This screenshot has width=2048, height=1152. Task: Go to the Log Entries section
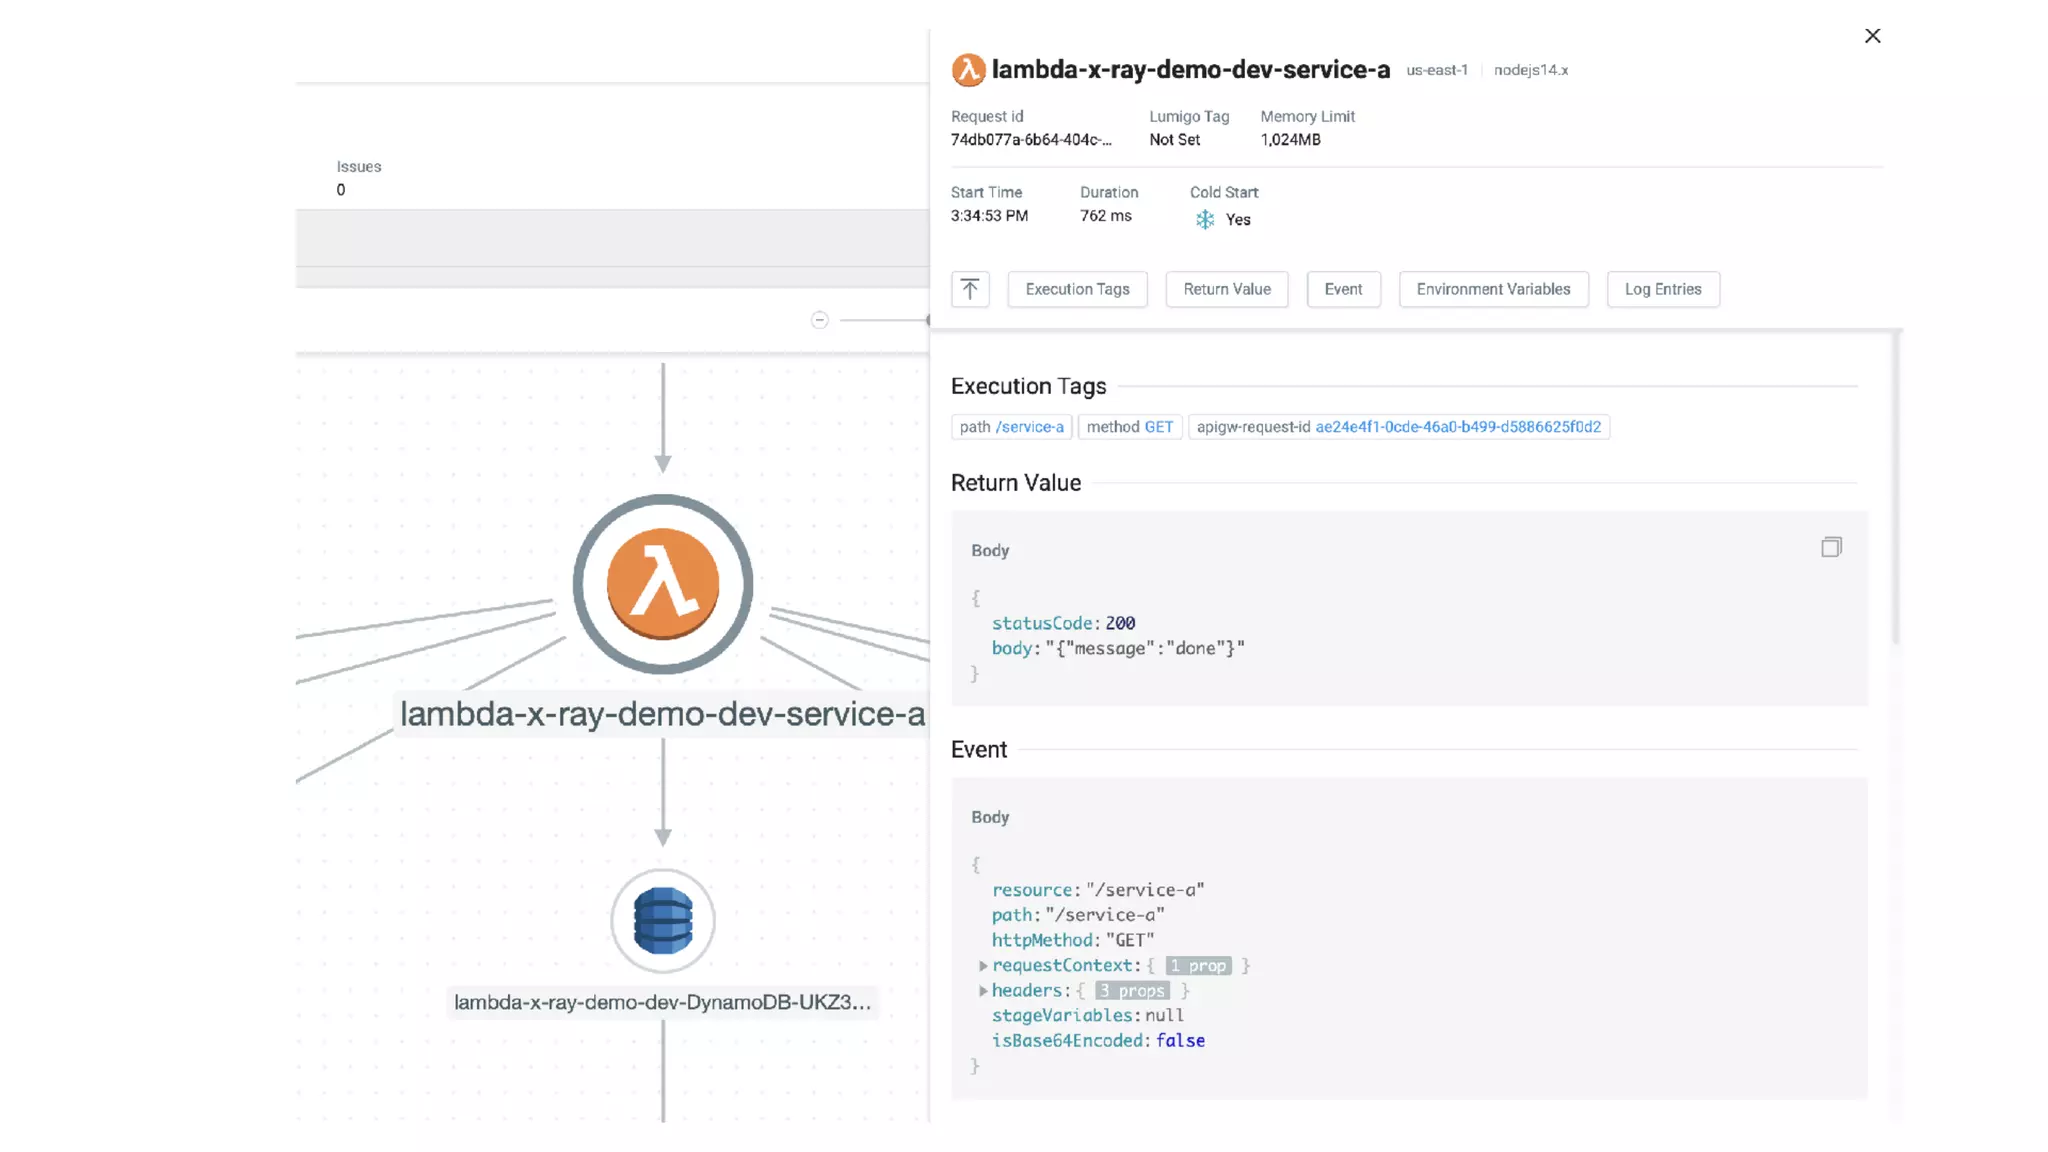pos(1662,289)
